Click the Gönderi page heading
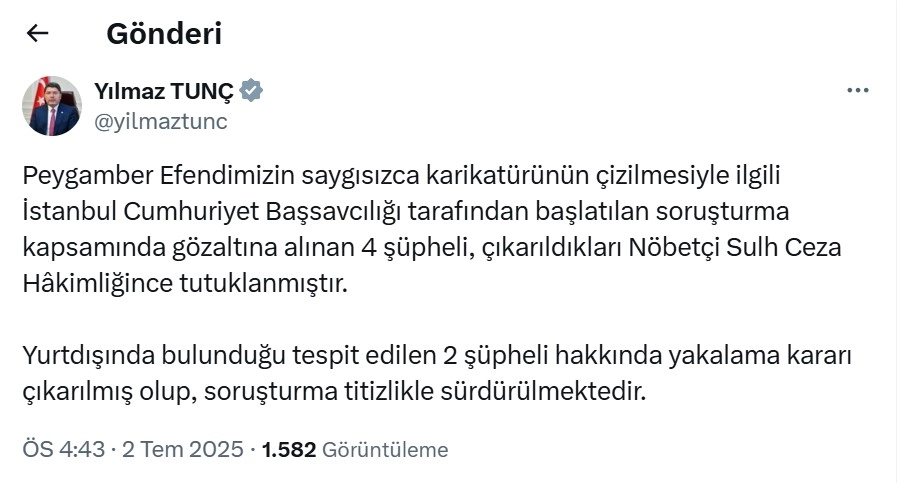 click(x=164, y=34)
